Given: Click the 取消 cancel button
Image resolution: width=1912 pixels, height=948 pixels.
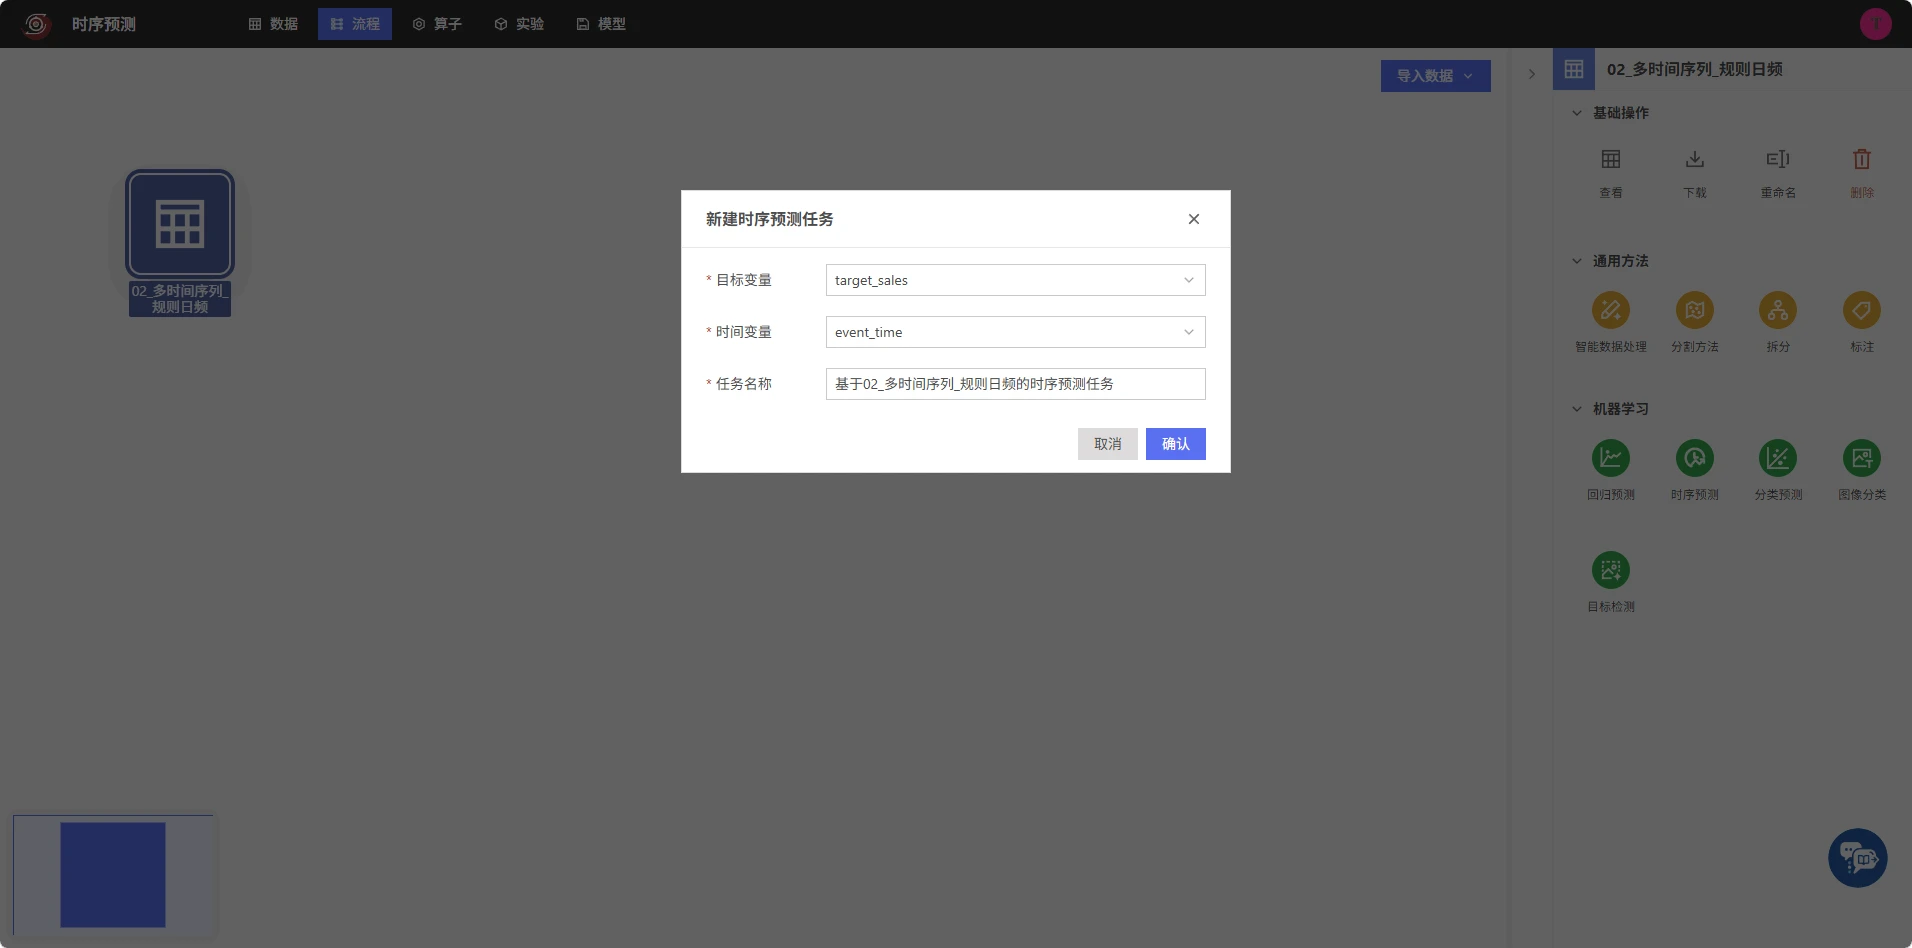Looking at the screenshot, I should tap(1107, 444).
